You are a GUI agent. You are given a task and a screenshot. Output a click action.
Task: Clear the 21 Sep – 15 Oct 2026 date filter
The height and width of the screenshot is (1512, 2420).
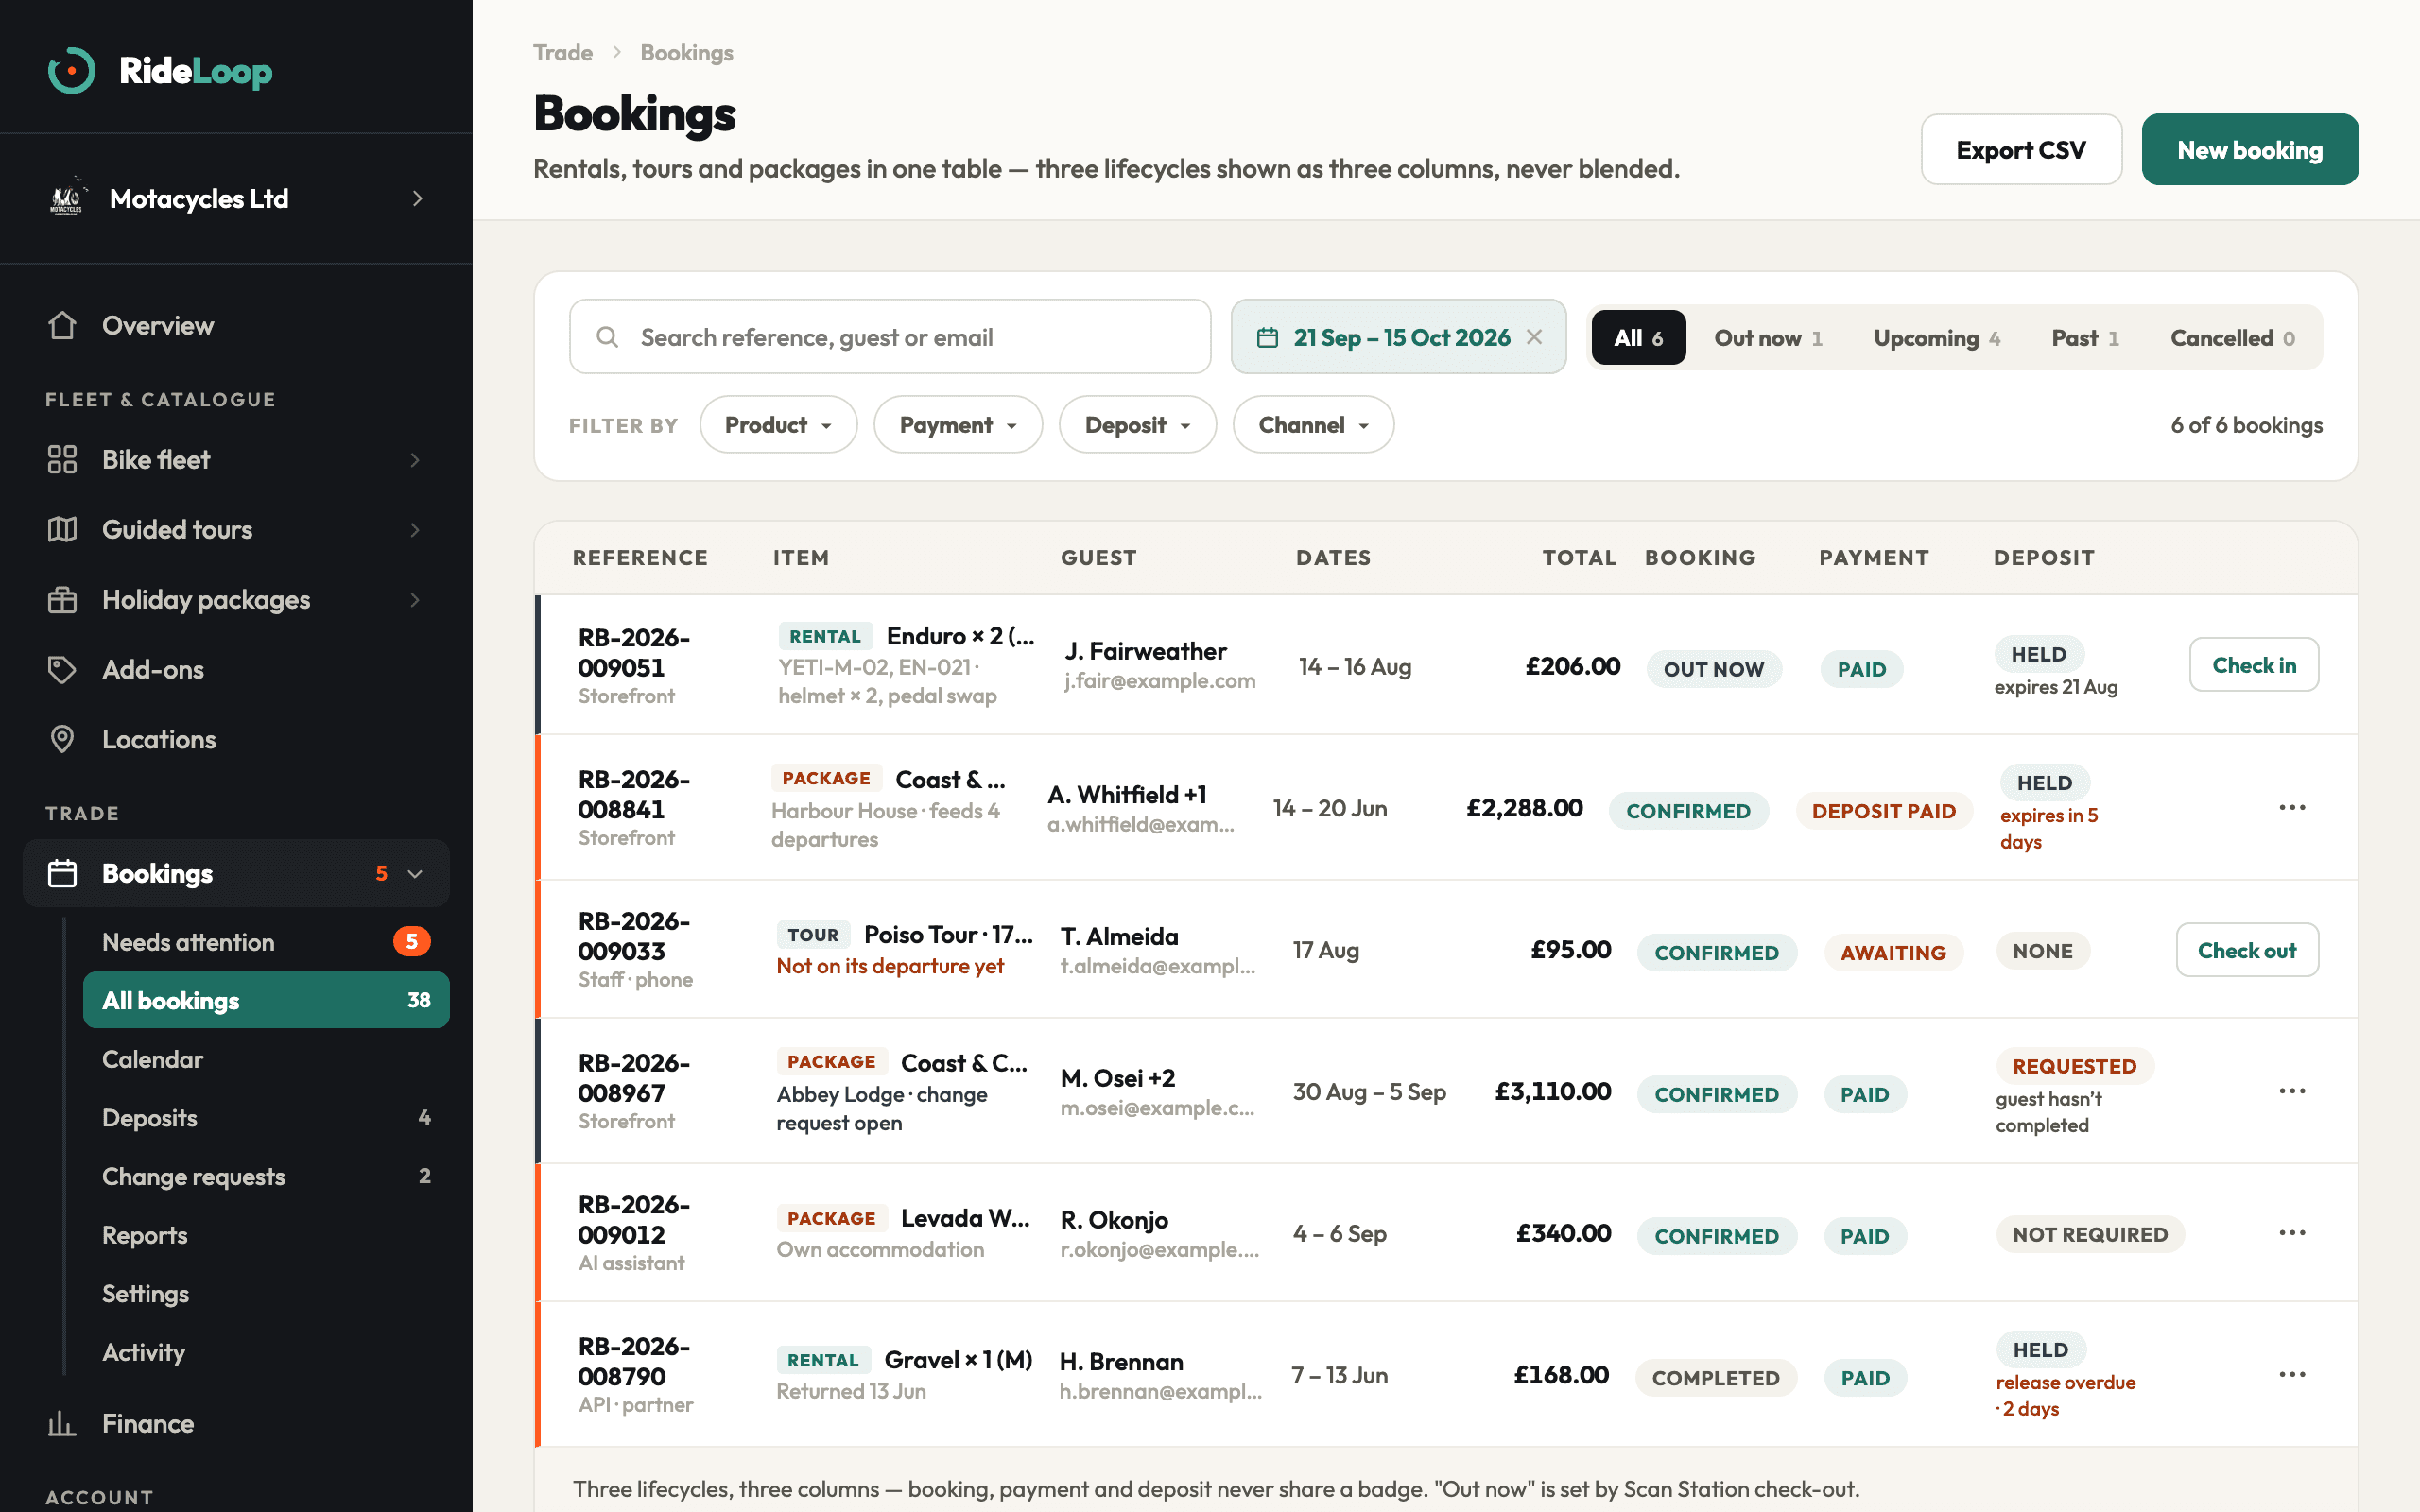point(1534,337)
